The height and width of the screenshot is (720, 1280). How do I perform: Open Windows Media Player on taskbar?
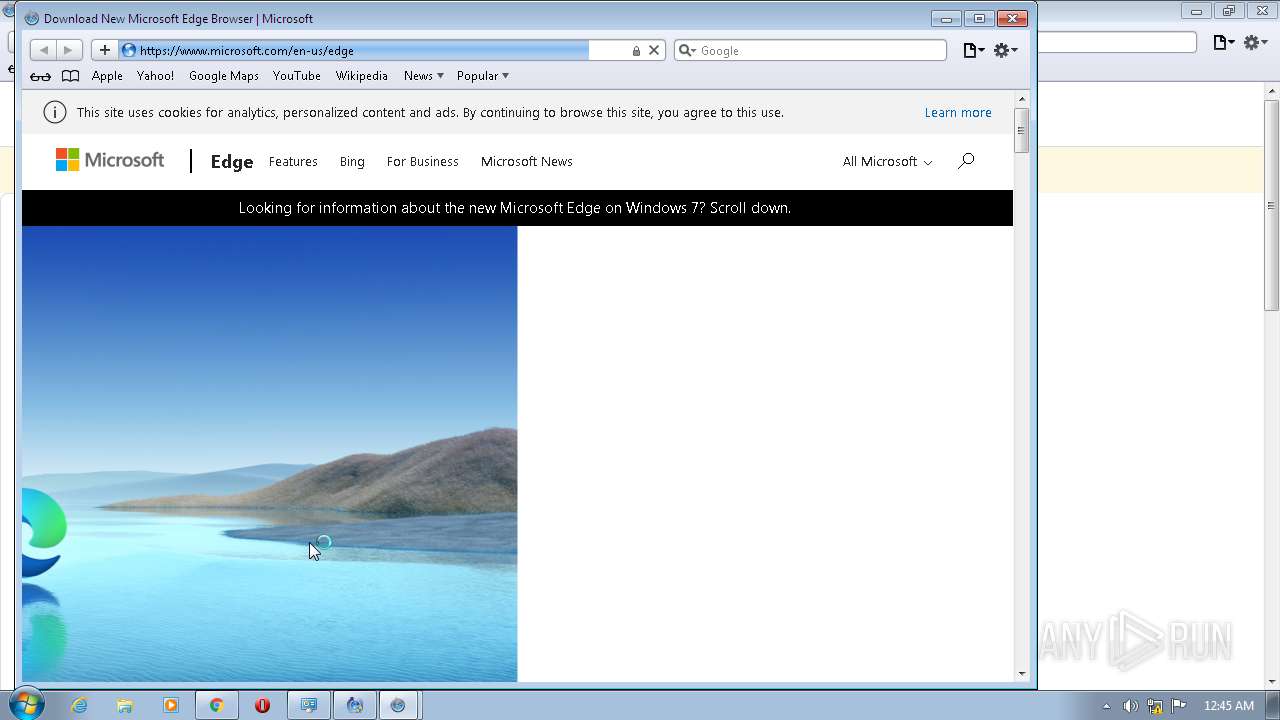tap(170, 705)
